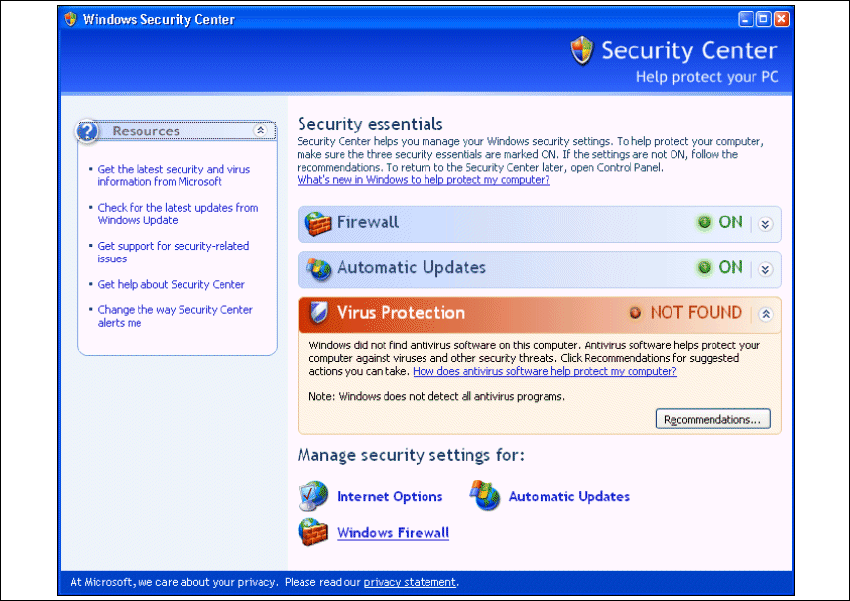The width and height of the screenshot is (850, 601).
Task: Open "What's new in Windows" help link
Action: [x=423, y=180]
